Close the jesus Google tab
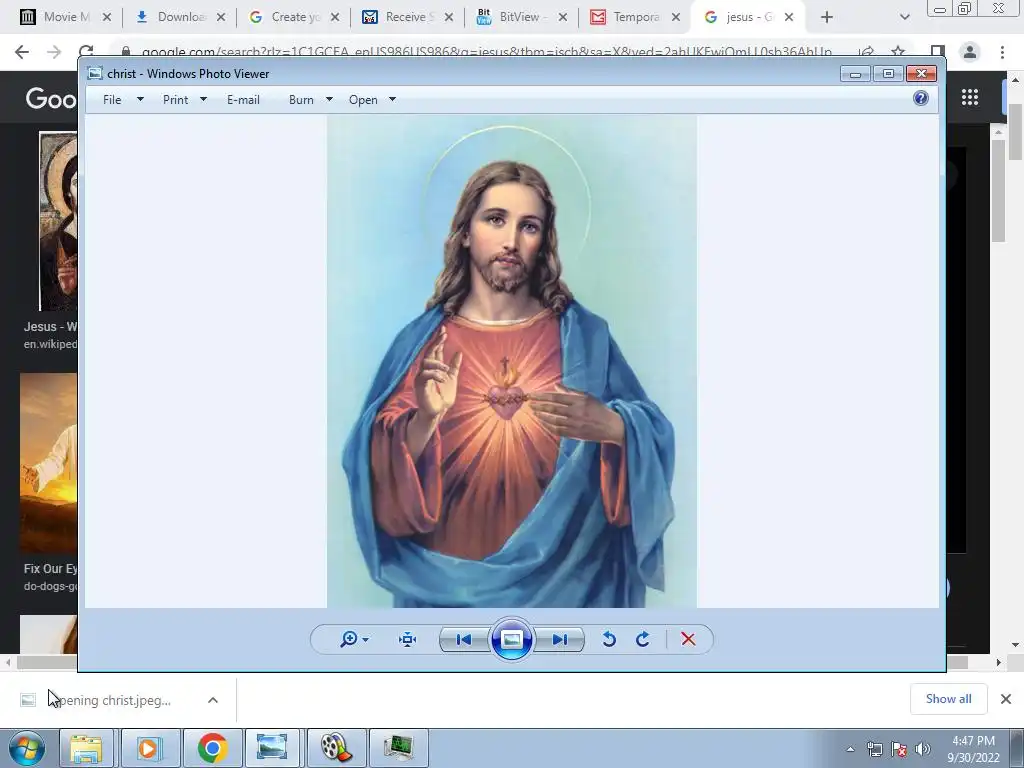 [789, 17]
